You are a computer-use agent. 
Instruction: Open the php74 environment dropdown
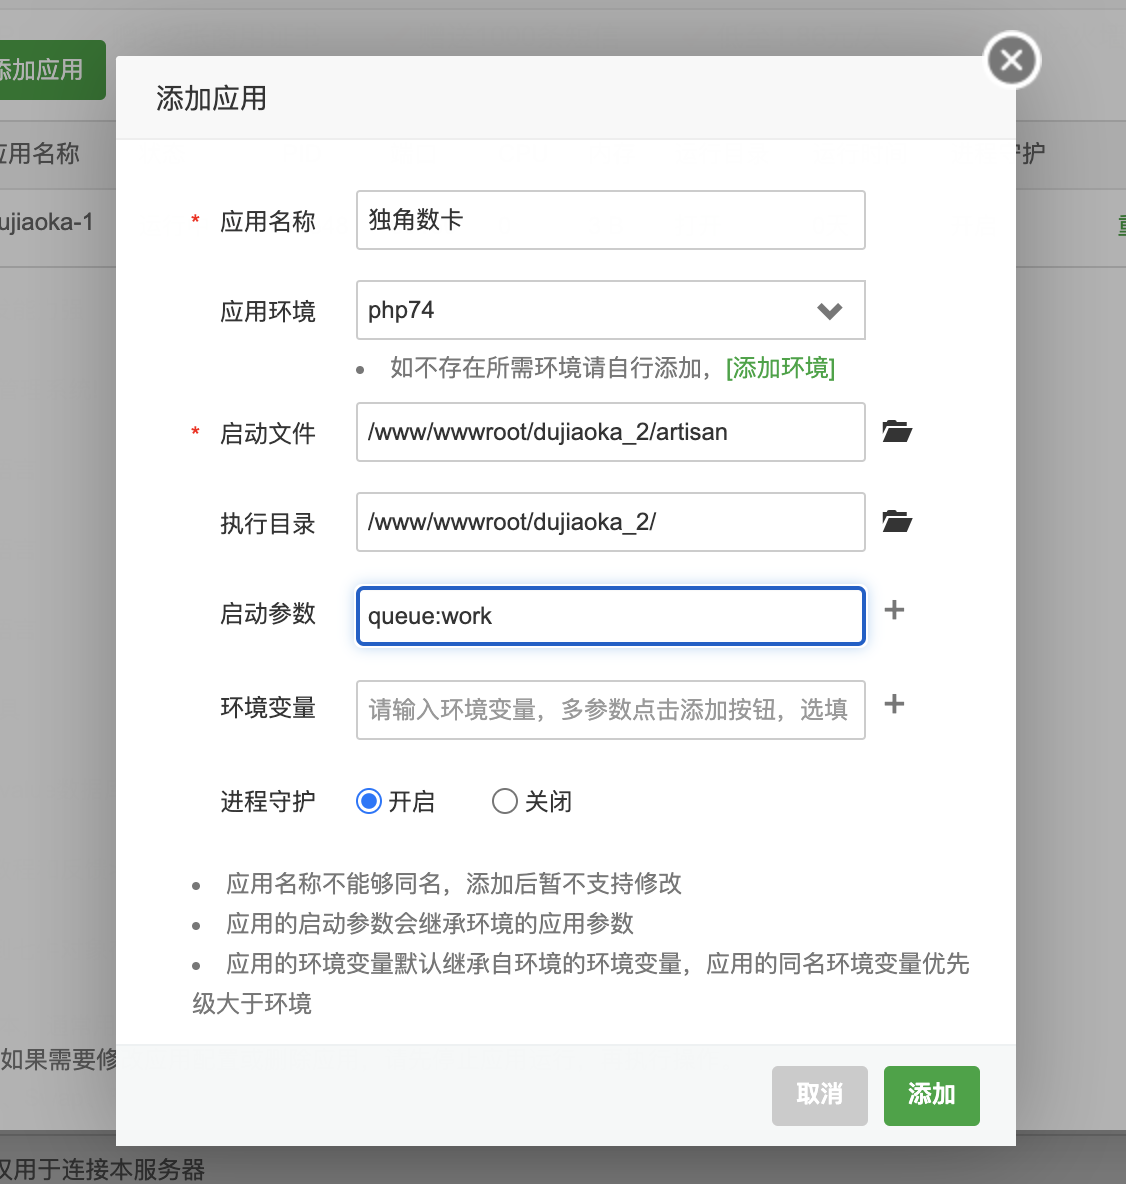(x=610, y=310)
